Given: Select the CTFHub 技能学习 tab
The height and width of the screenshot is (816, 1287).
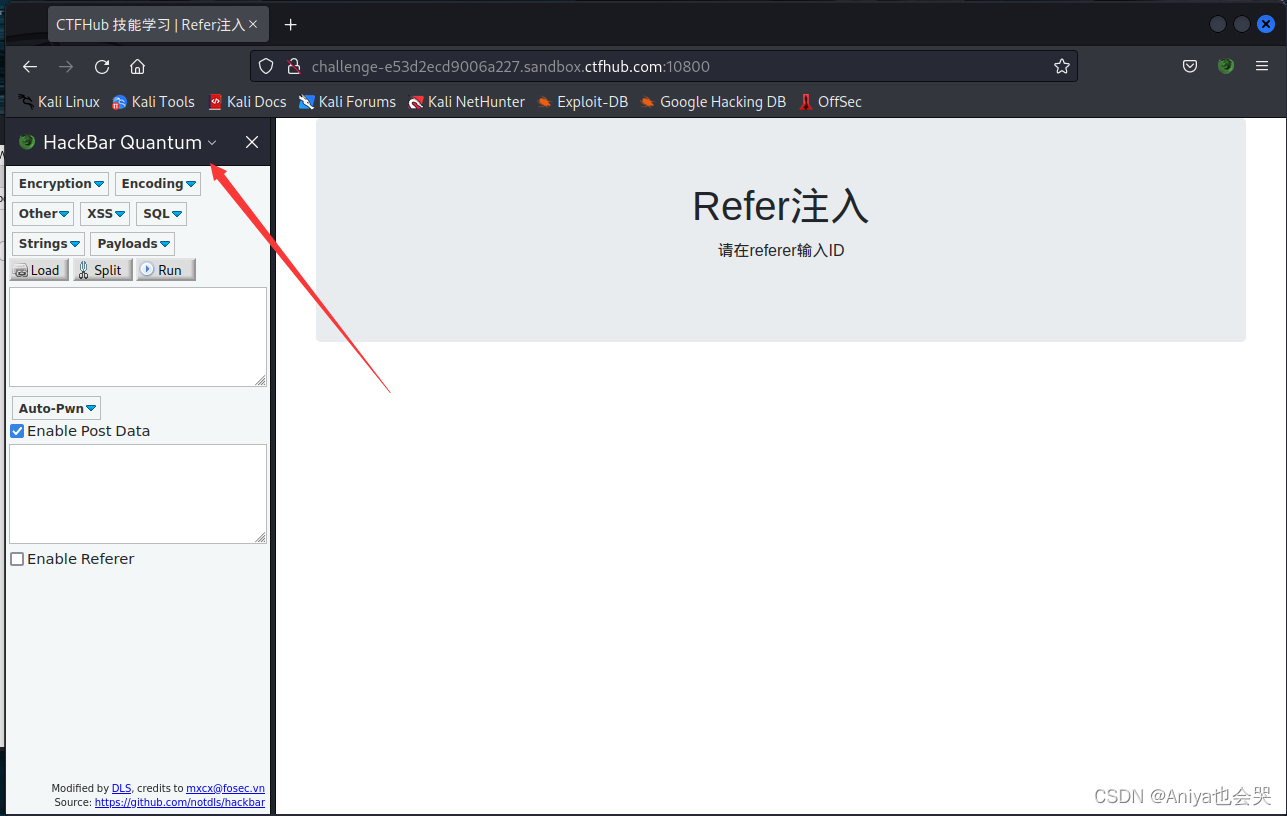Looking at the screenshot, I should pos(158,25).
